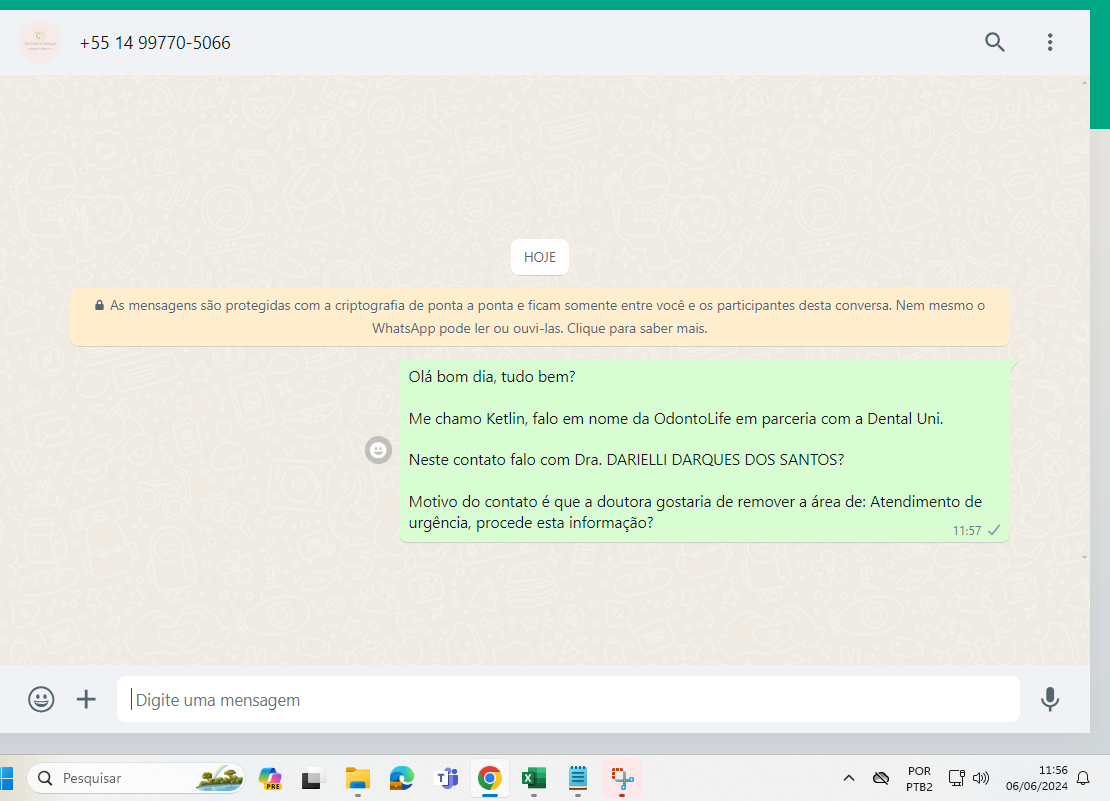Click line mentioning OdontoLife and Dental Uni
Screen dimensions: 1110x801
(675, 419)
